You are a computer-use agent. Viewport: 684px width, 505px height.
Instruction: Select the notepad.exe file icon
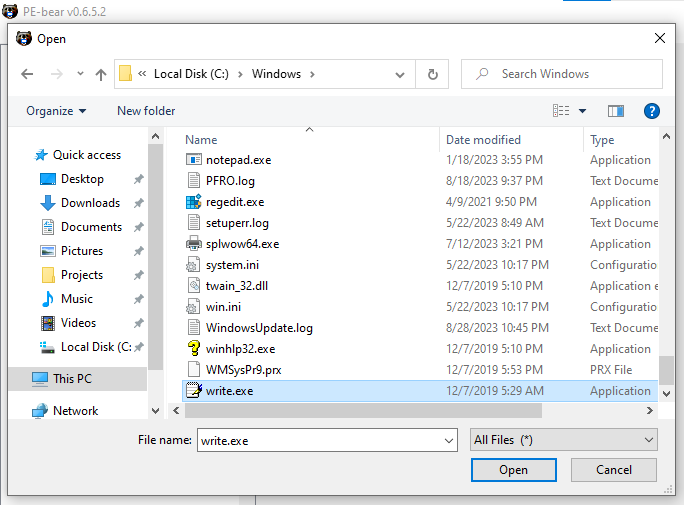(x=194, y=160)
